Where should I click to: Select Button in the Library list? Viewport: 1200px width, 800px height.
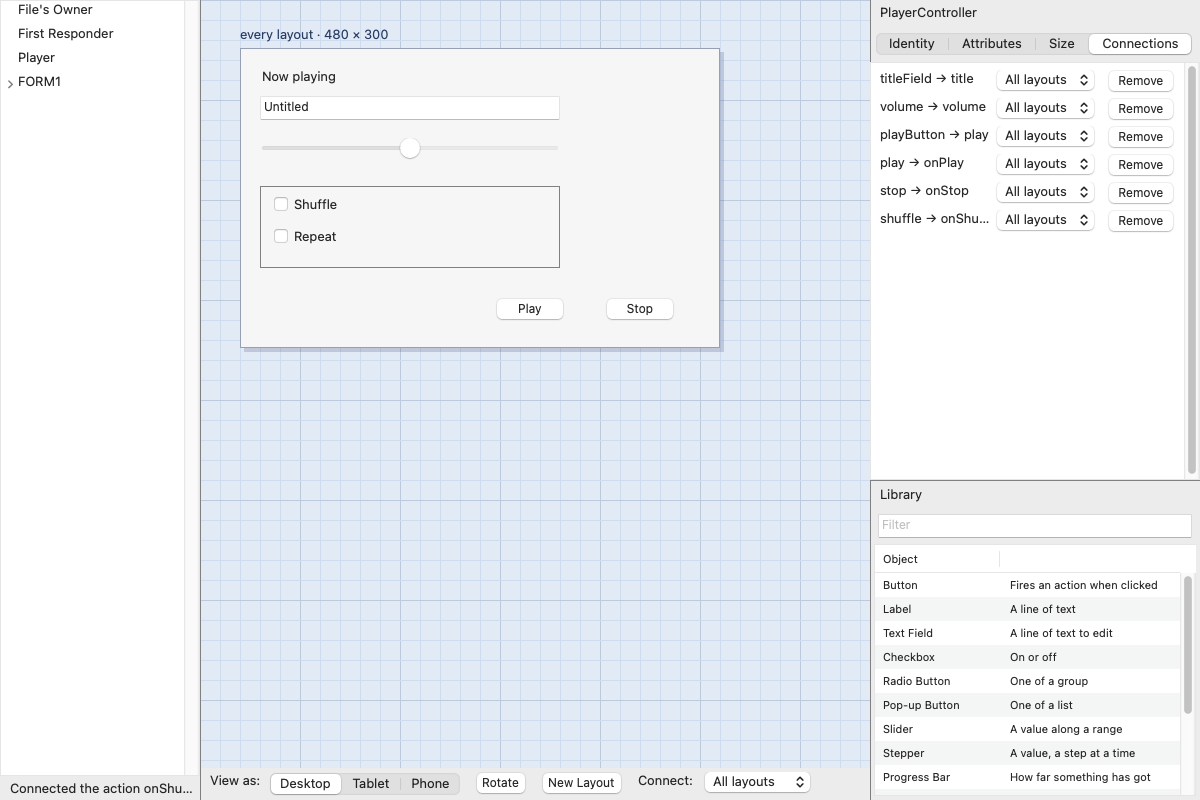point(1028,585)
